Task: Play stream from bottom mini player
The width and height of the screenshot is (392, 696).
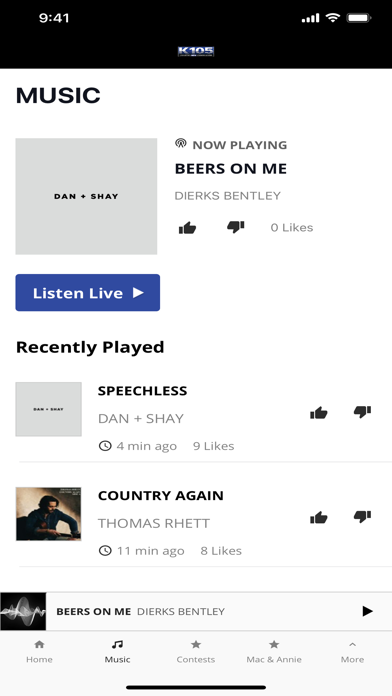Action: coord(367,611)
